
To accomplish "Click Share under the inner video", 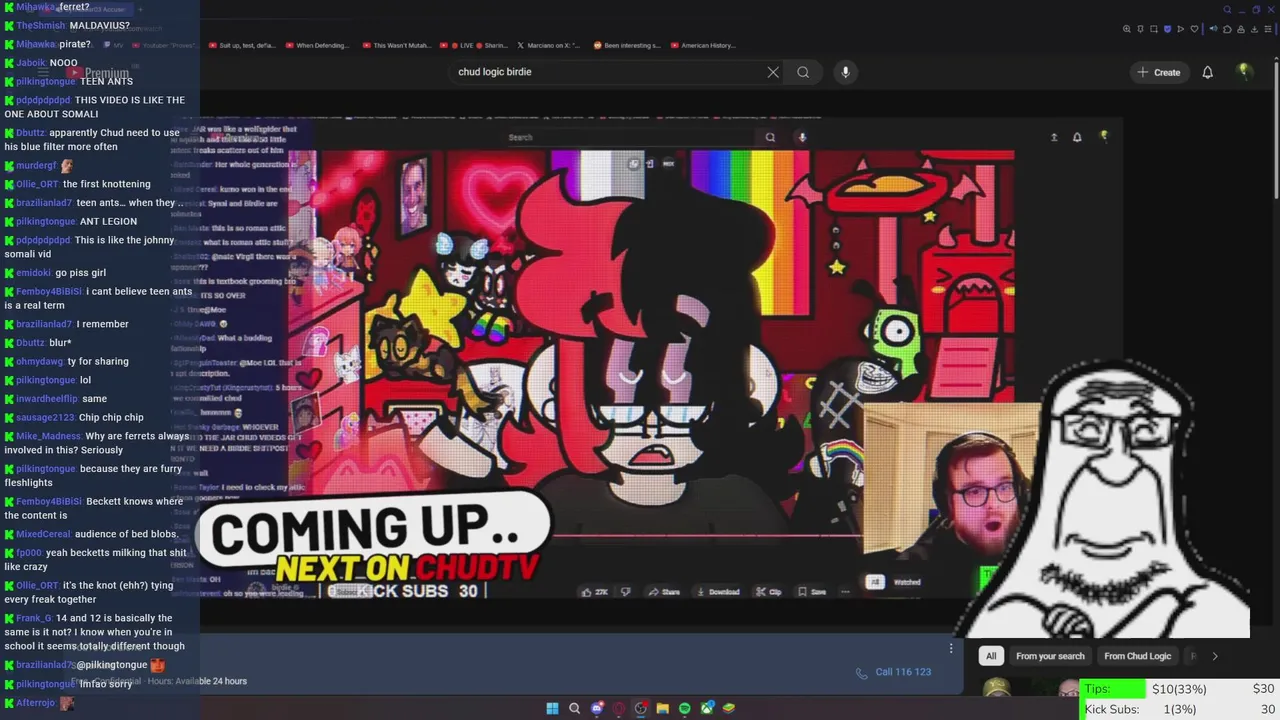I will tap(664, 592).
